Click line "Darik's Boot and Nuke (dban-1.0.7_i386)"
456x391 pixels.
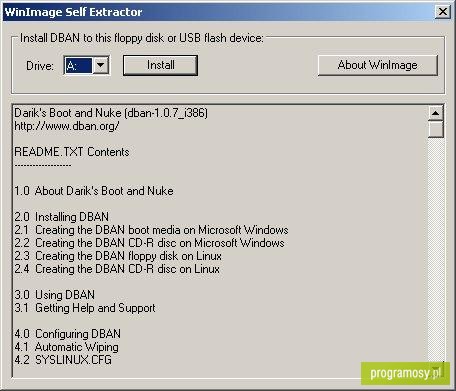pos(111,113)
